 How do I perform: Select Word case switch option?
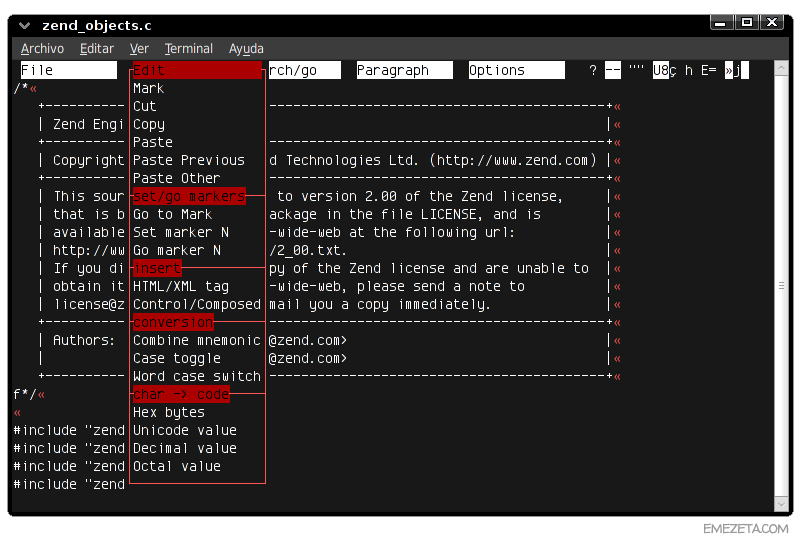click(x=197, y=376)
